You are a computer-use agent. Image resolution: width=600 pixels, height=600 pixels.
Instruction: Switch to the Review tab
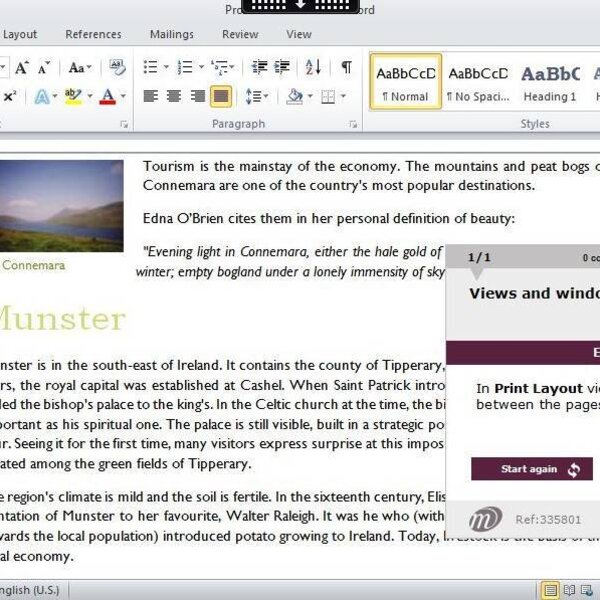click(x=240, y=34)
